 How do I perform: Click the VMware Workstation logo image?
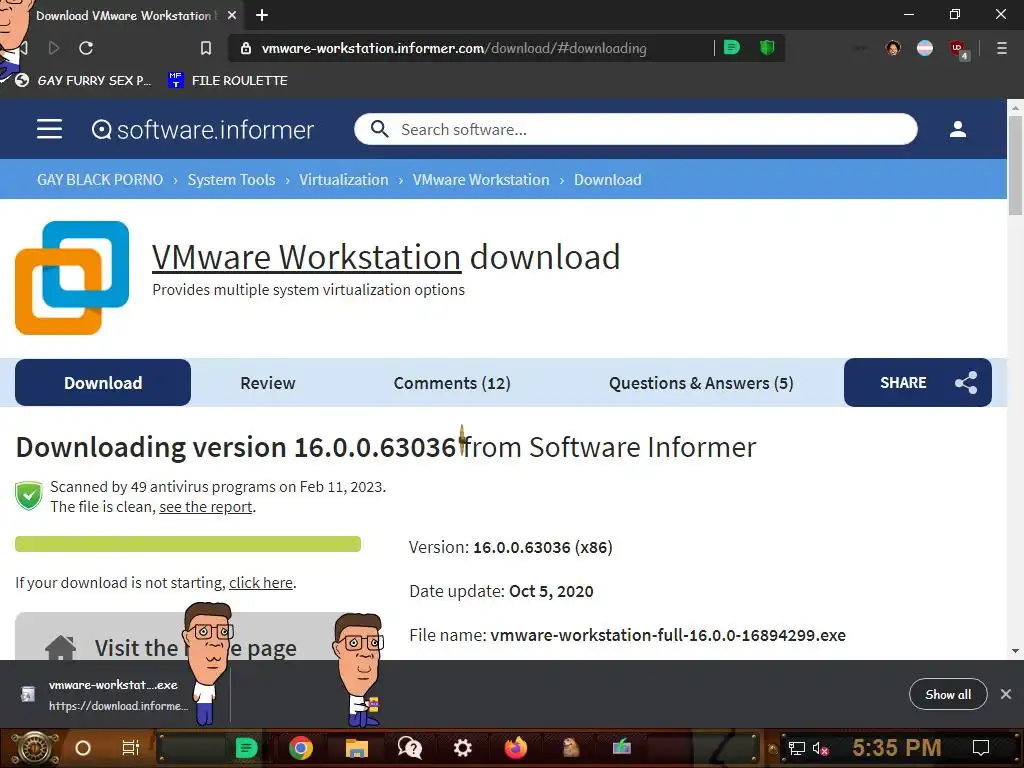(x=72, y=278)
